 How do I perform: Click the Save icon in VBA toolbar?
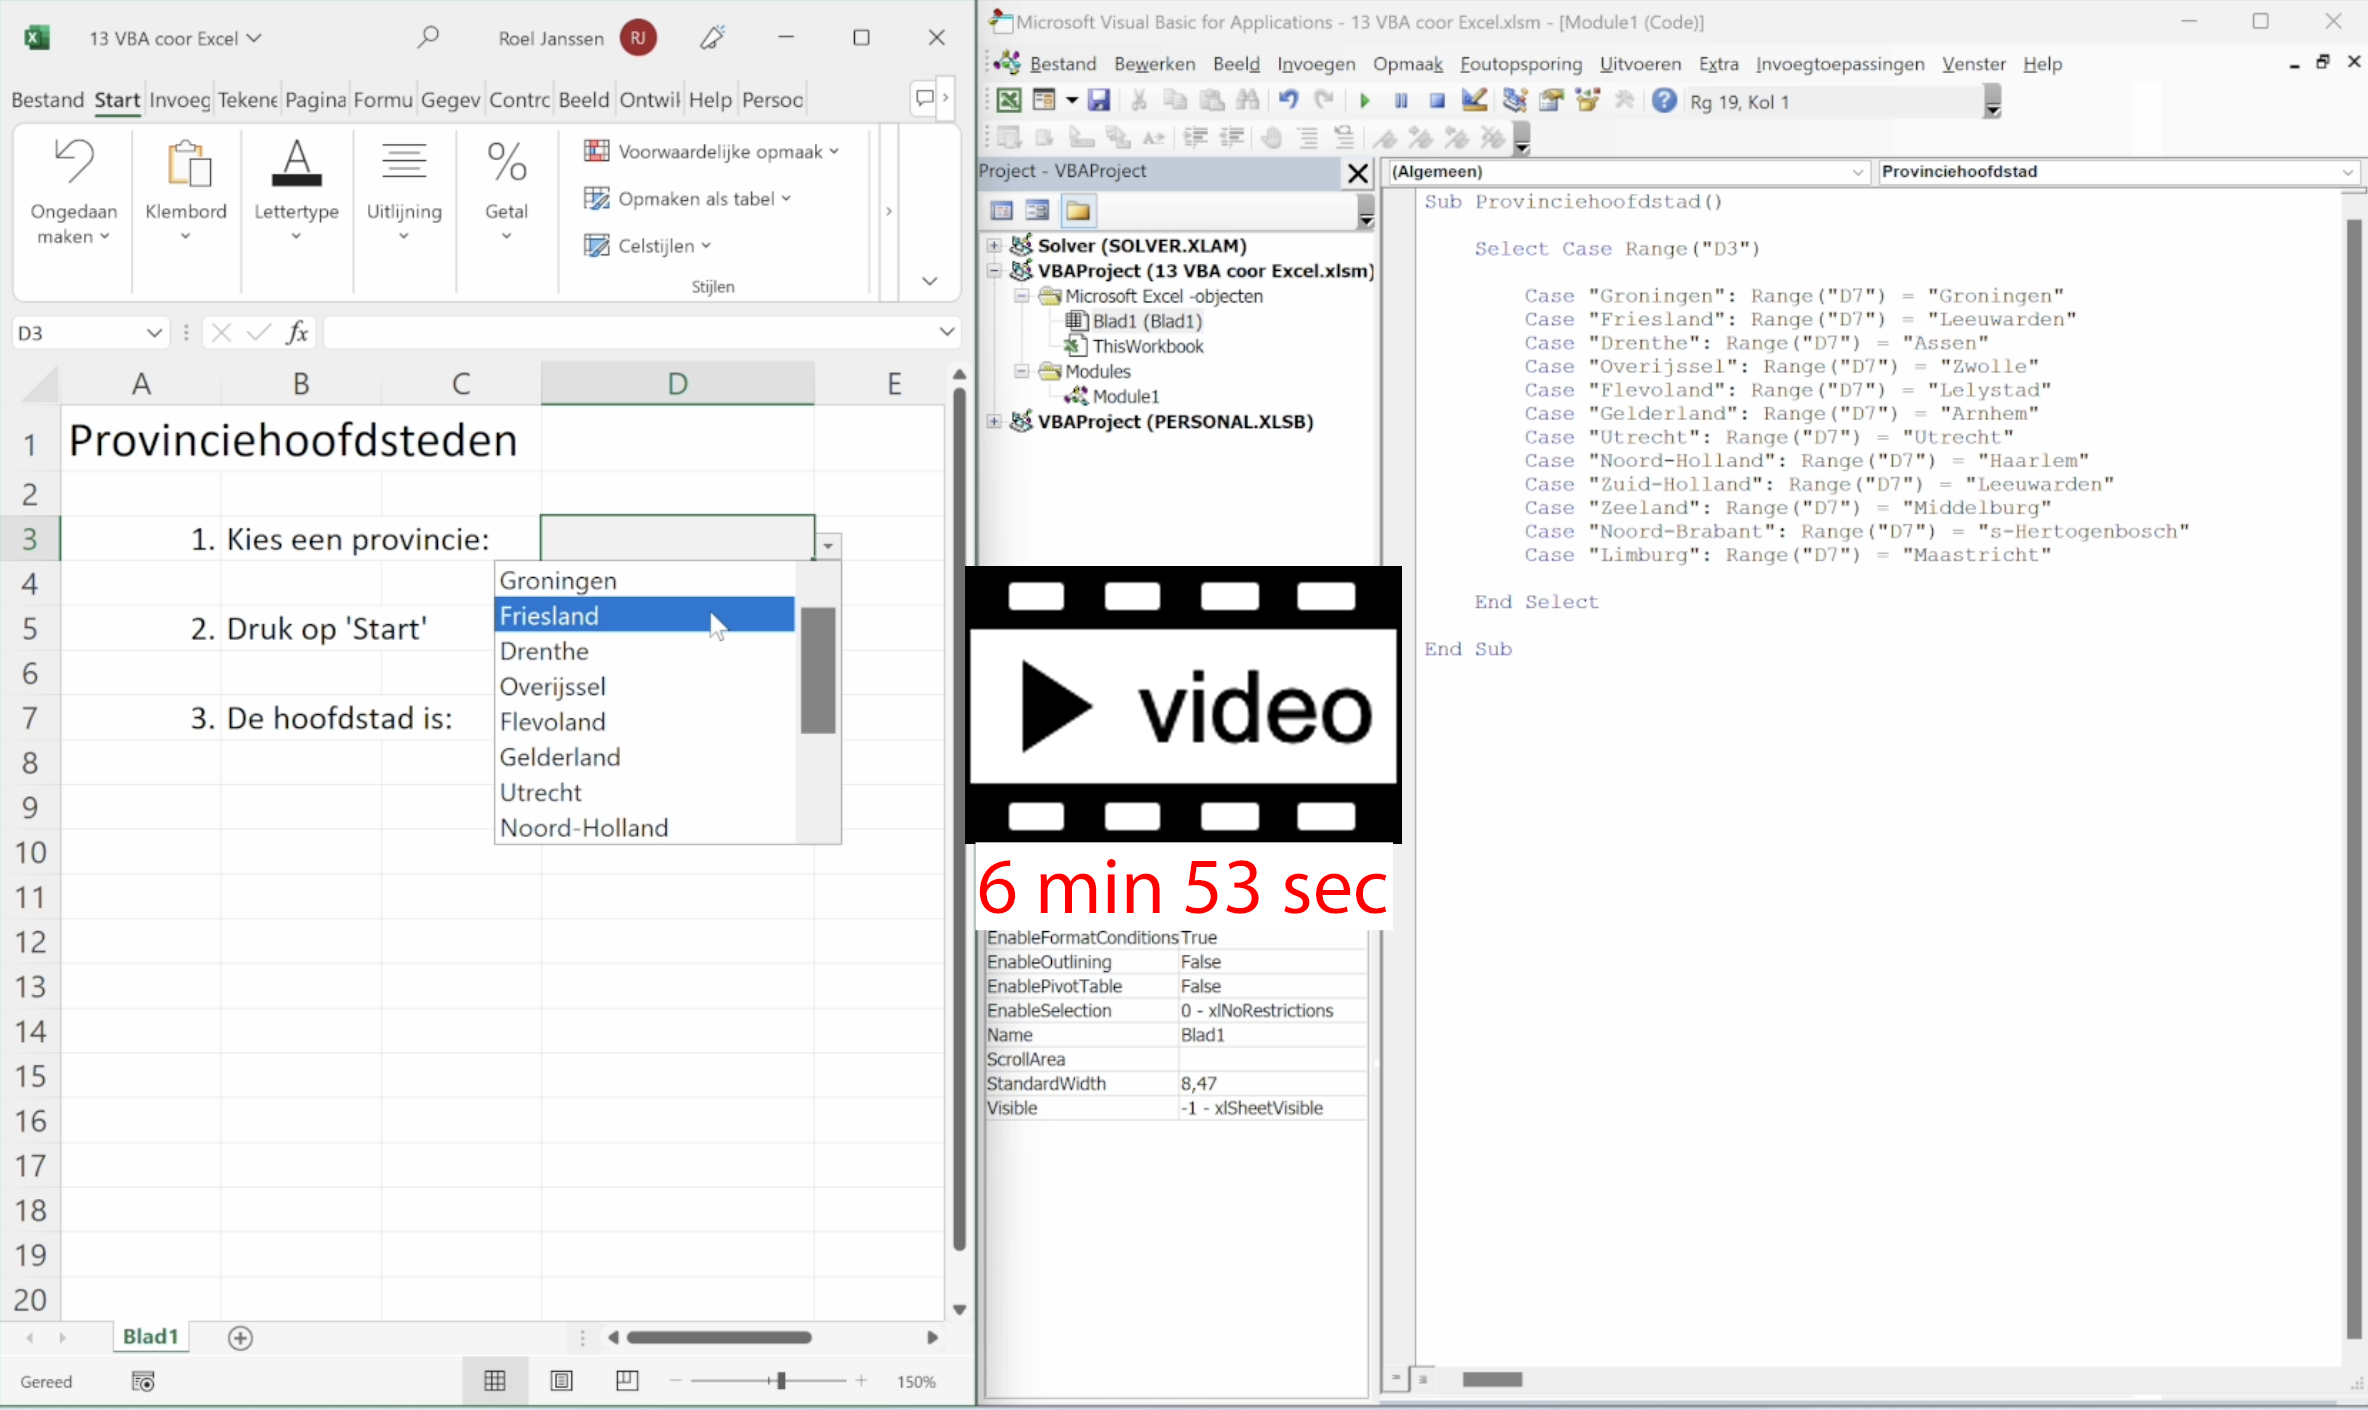click(x=1099, y=101)
